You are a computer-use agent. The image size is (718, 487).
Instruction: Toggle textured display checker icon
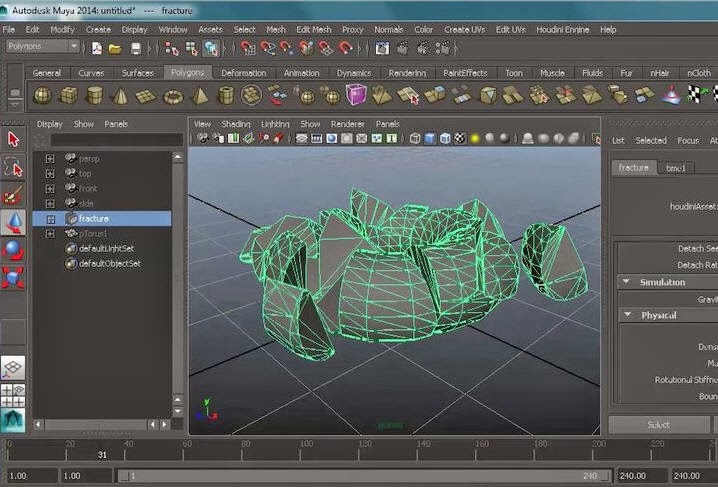pyautogui.click(x=460, y=138)
